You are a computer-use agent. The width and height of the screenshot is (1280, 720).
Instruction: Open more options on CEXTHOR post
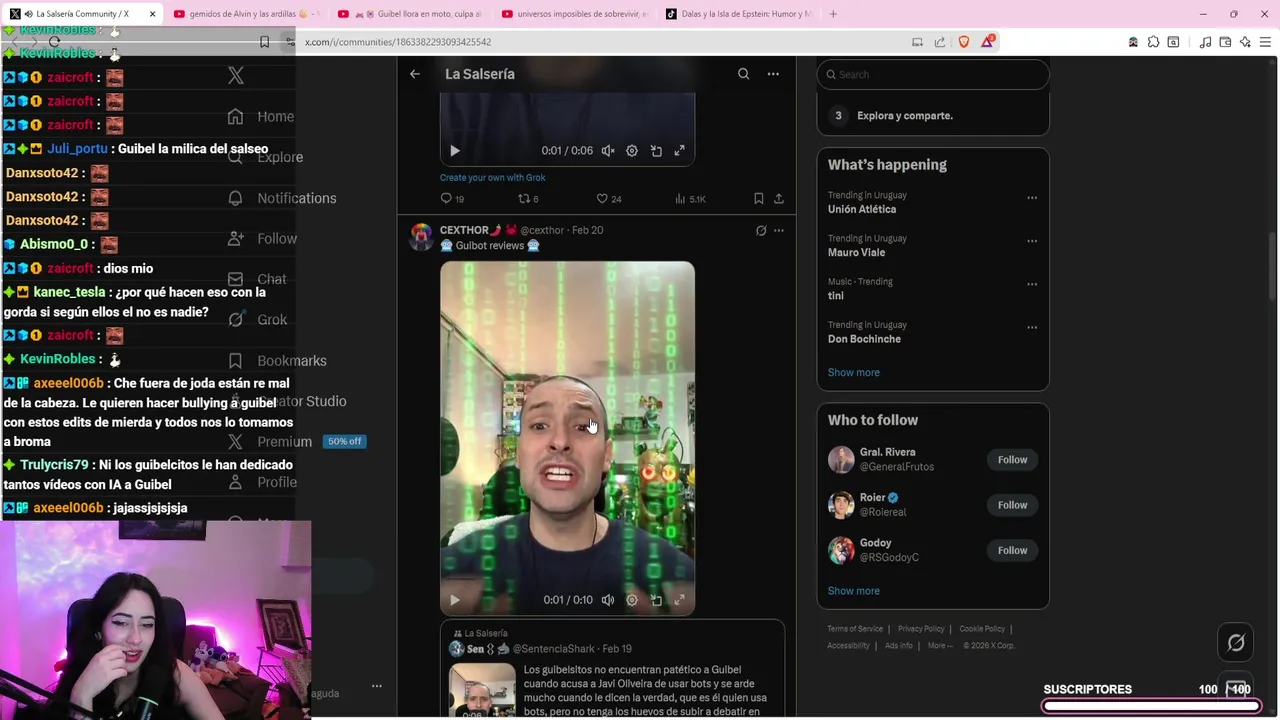click(779, 231)
